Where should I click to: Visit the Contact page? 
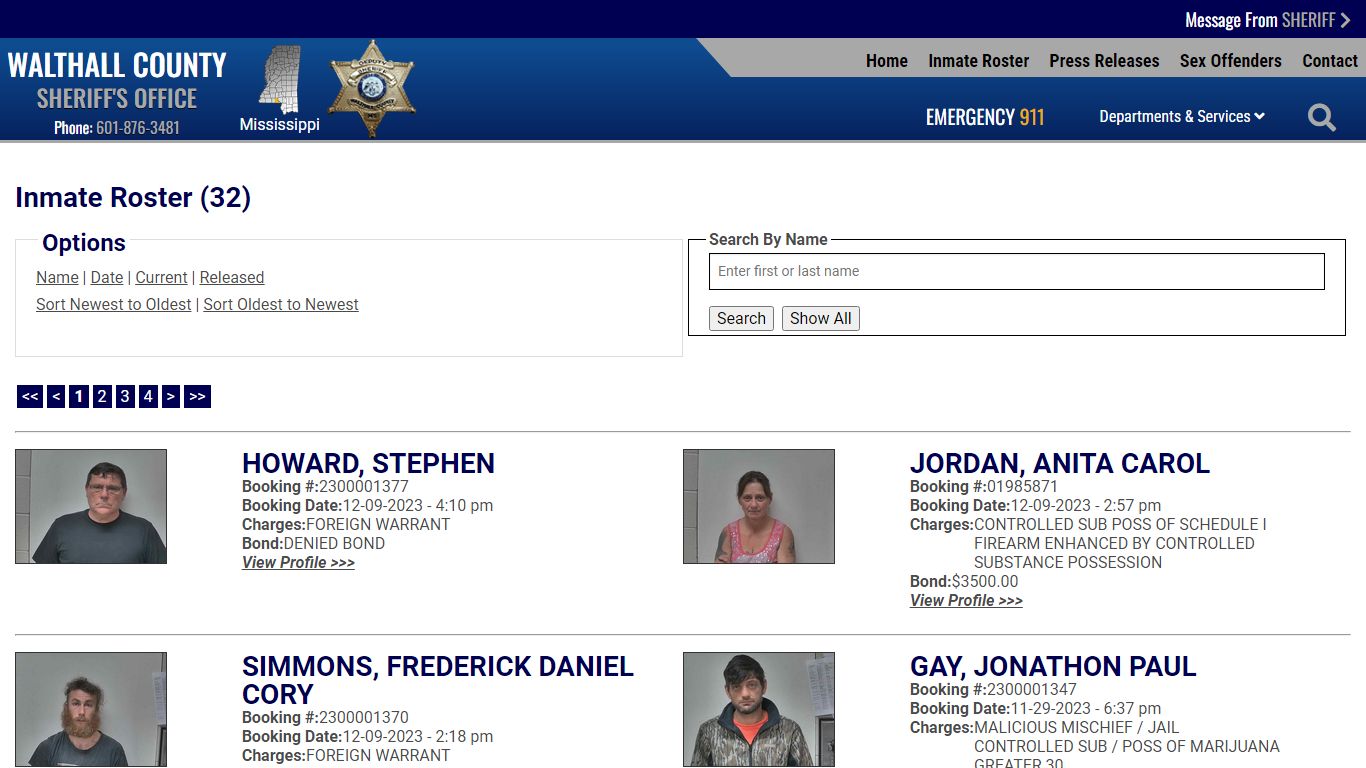pyautogui.click(x=1330, y=60)
